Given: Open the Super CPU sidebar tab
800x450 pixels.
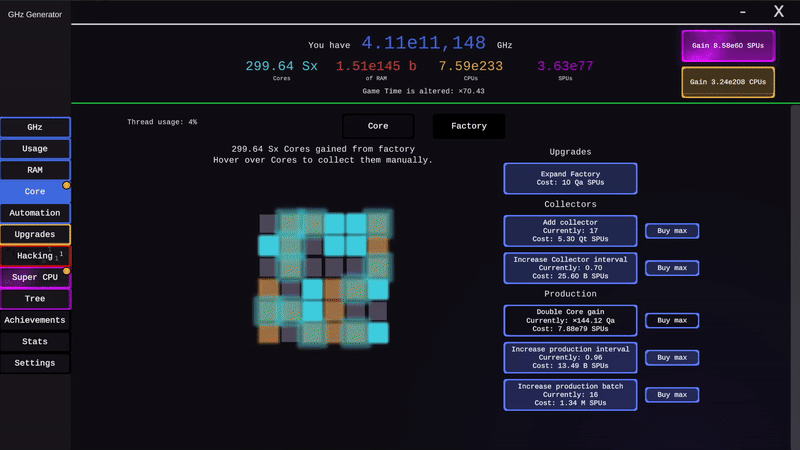Looking at the screenshot, I should tap(35, 277).
